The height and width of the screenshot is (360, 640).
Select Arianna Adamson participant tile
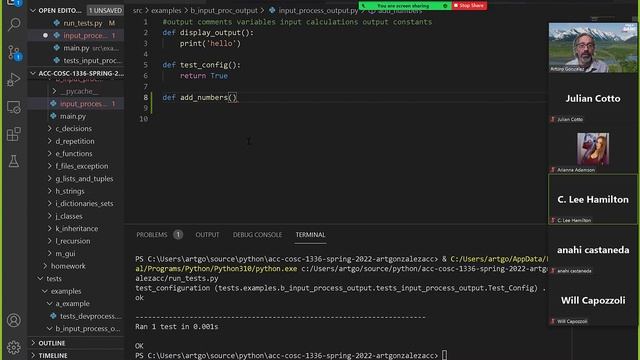pos(593,149)
